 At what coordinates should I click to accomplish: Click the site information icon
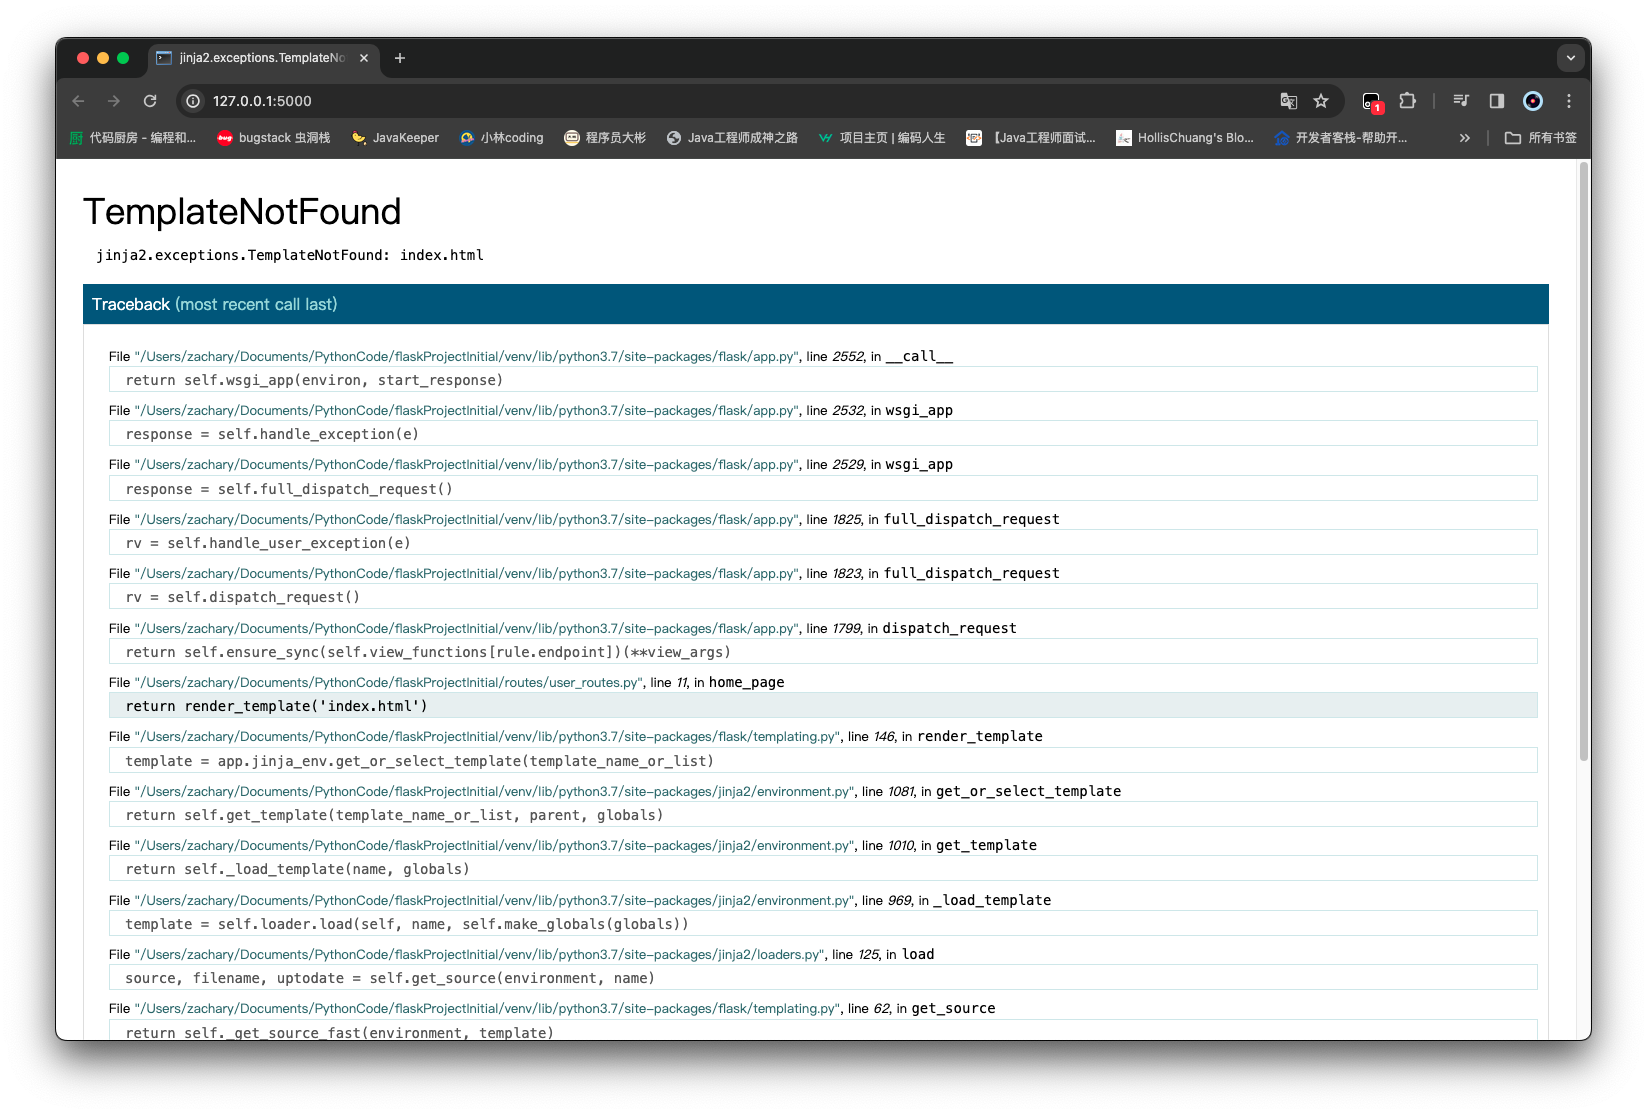point(194,101)
